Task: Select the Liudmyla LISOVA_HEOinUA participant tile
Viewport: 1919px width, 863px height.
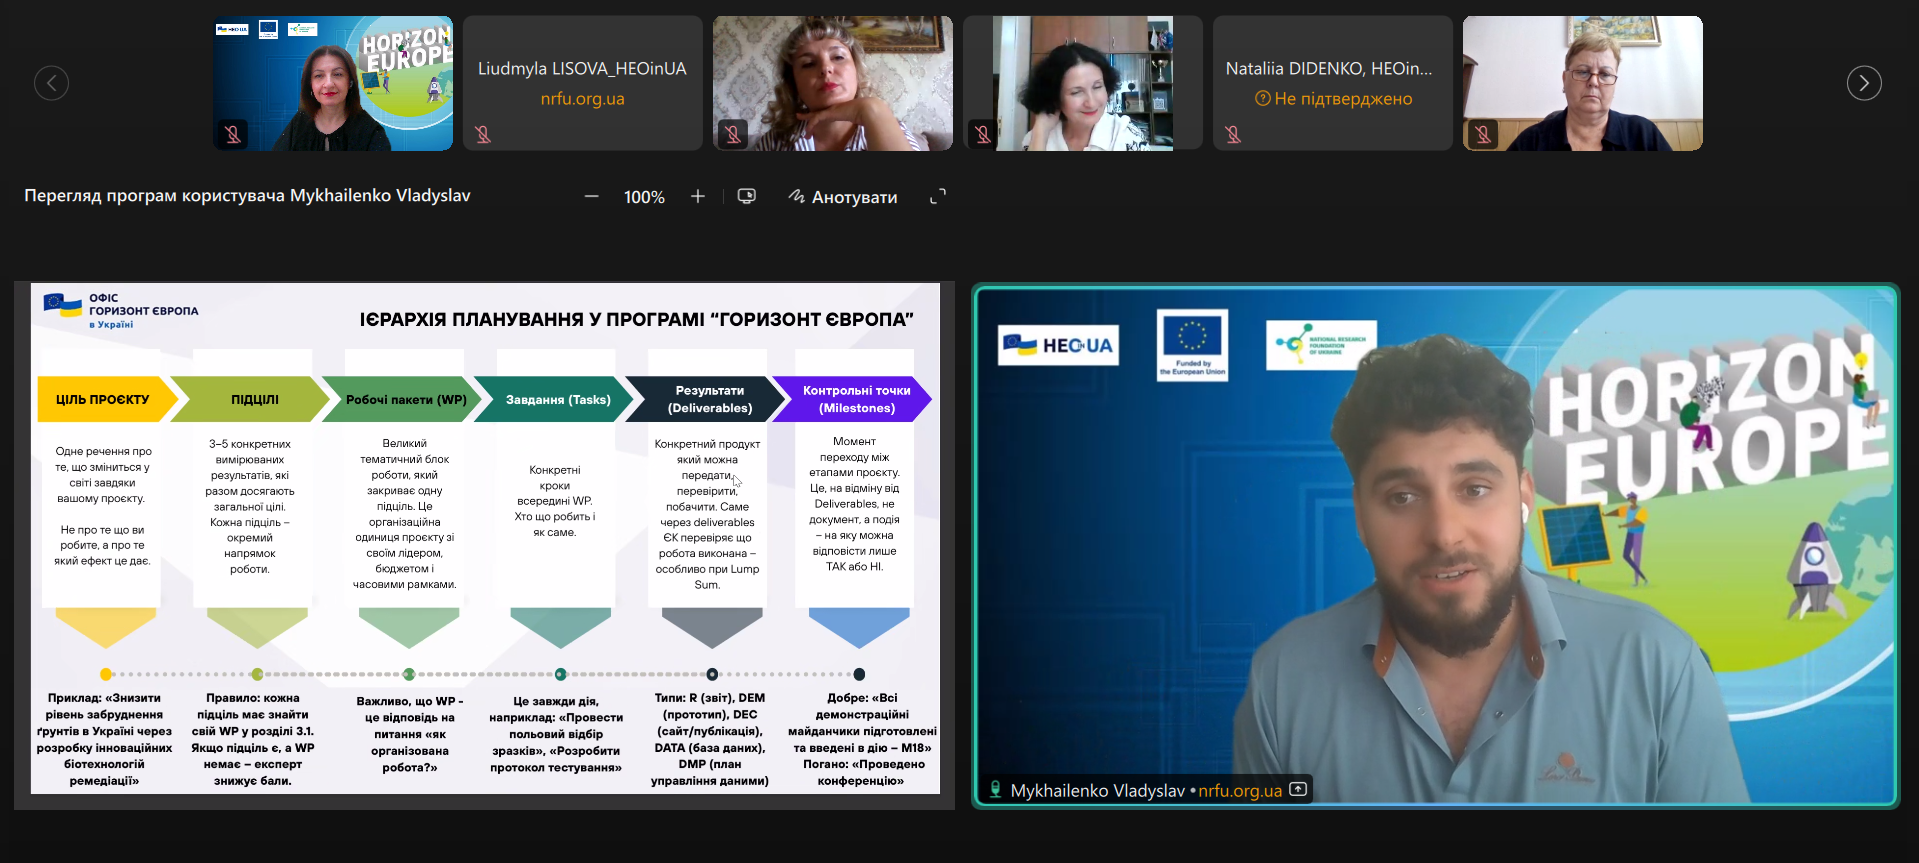Action: [x=583, y=83]
